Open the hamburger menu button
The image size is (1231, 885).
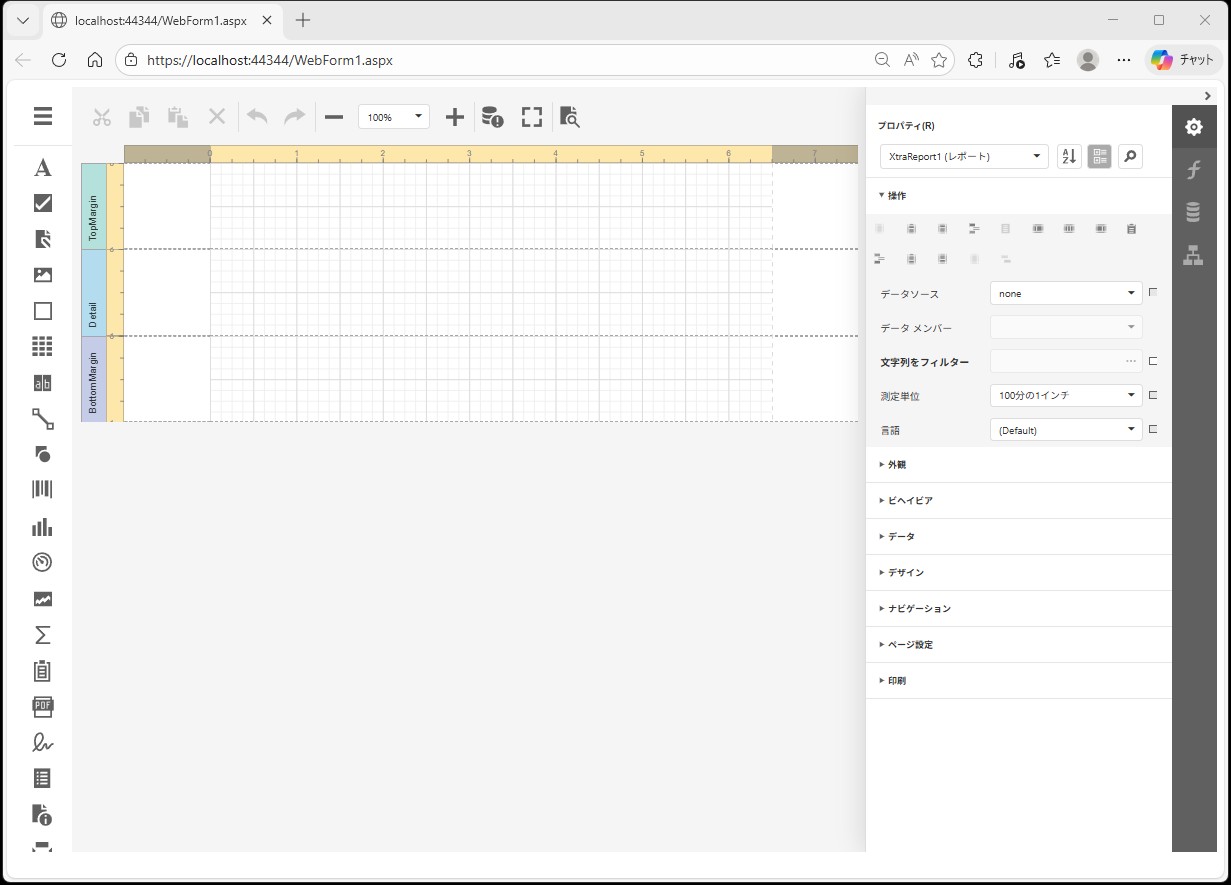[x=42, y=117]
